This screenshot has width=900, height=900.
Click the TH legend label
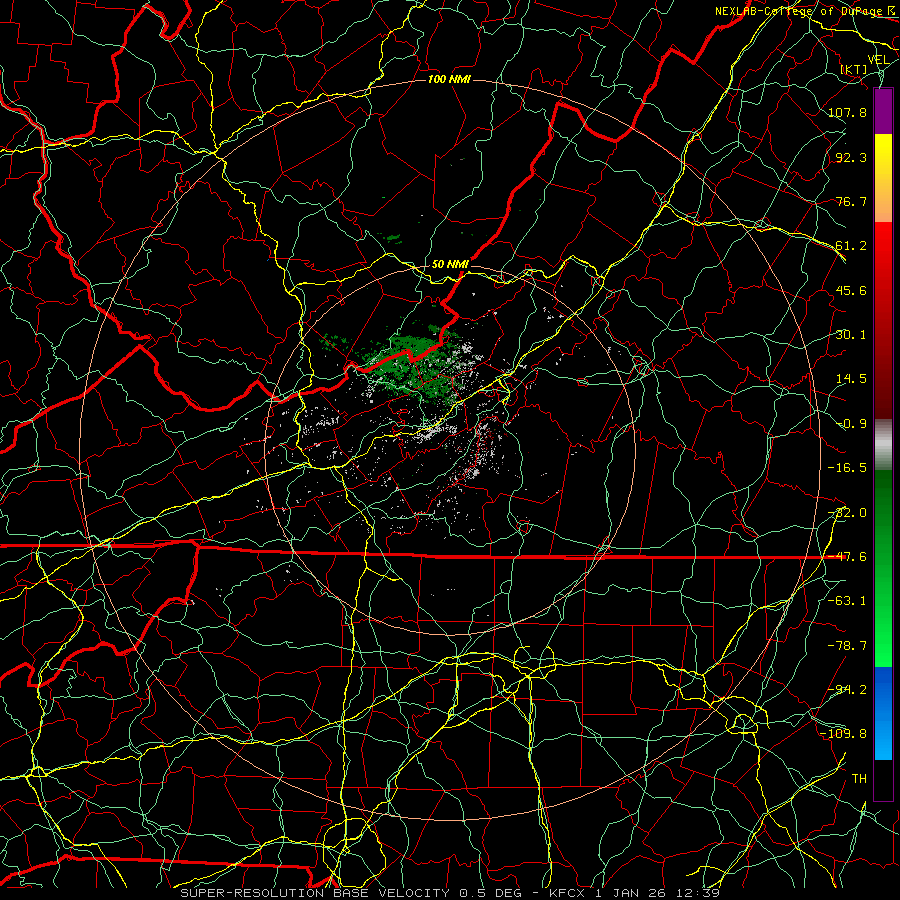[x=859, y=779]
